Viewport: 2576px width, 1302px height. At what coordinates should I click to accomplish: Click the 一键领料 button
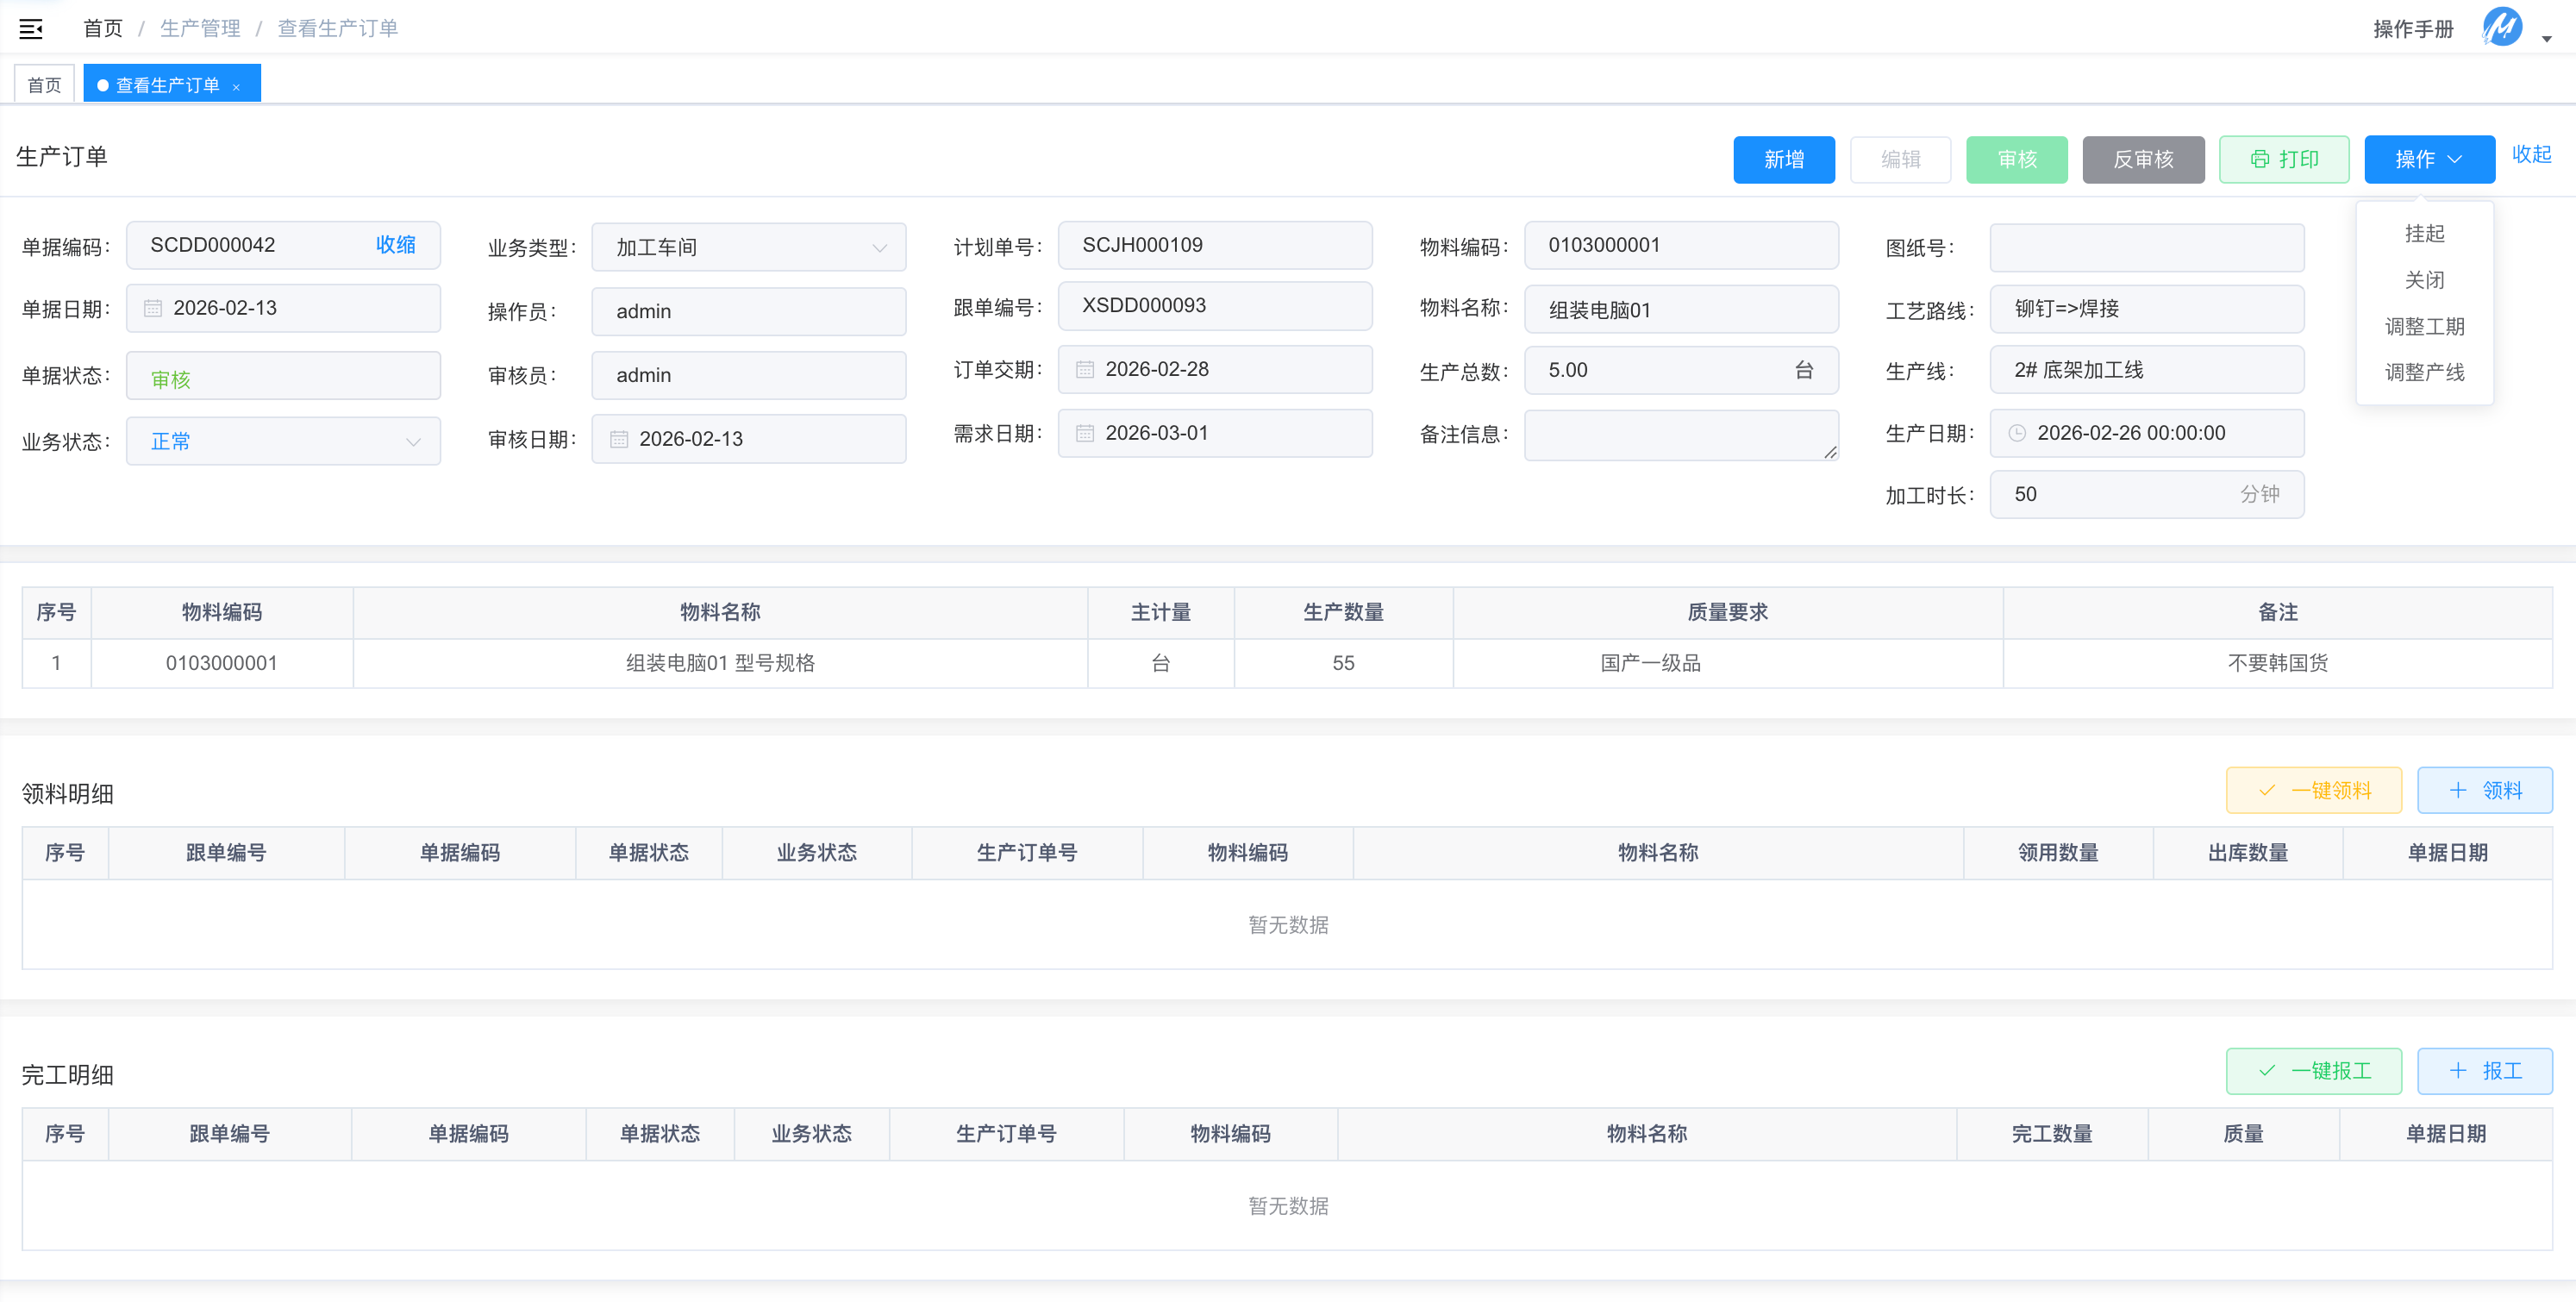tap(2313, 790)
